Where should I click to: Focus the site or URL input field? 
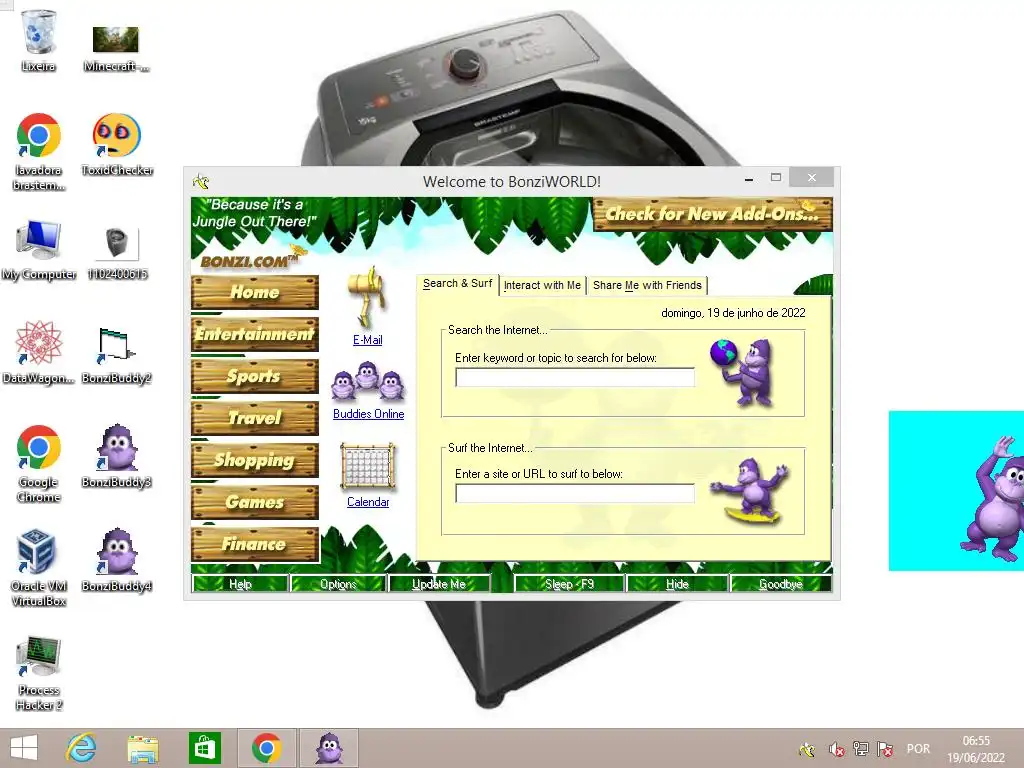(575, 493)
